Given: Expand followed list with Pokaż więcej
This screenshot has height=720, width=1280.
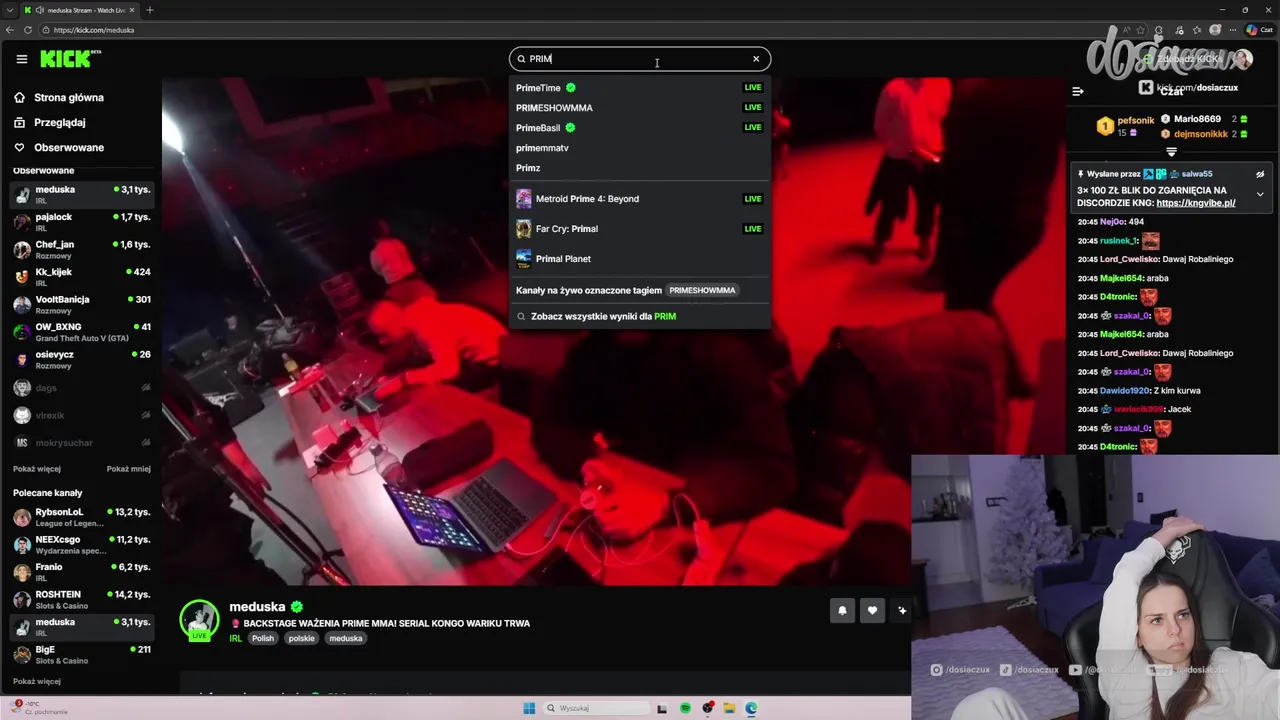Looking at the screenshot, I should pyautogui.click(x=37, y=469).
